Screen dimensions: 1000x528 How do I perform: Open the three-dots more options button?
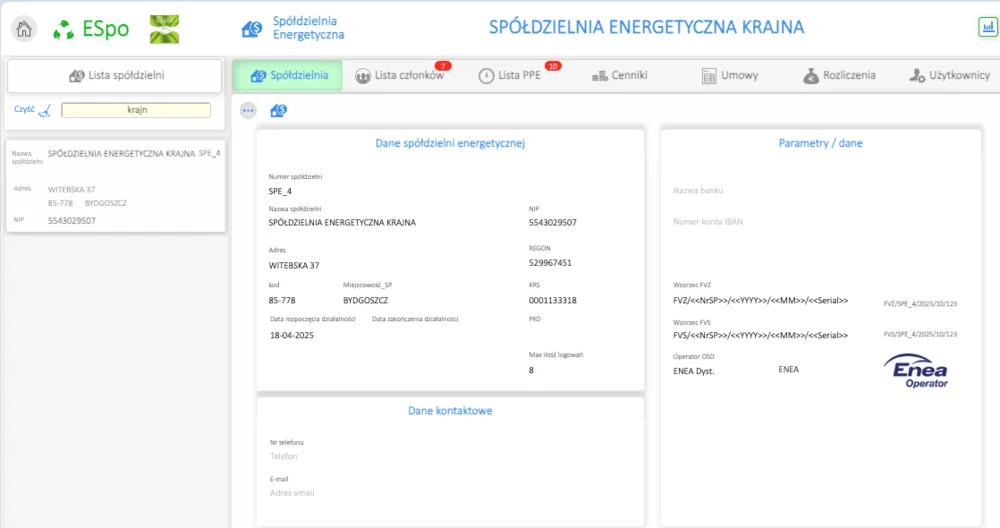[x=248, y=110]
